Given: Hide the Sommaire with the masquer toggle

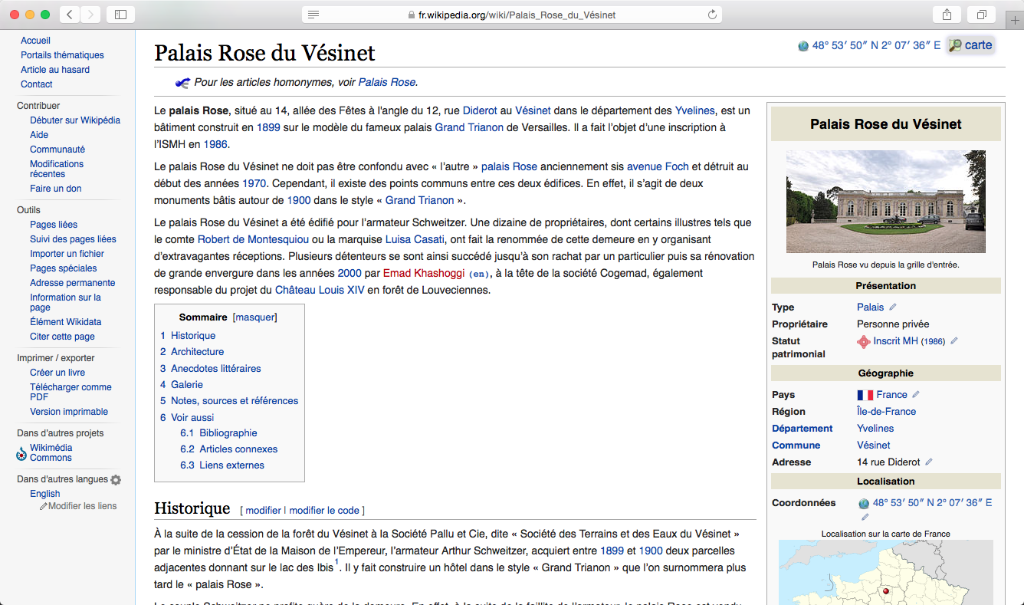Looking at the screenshot, I should point(254,317).
